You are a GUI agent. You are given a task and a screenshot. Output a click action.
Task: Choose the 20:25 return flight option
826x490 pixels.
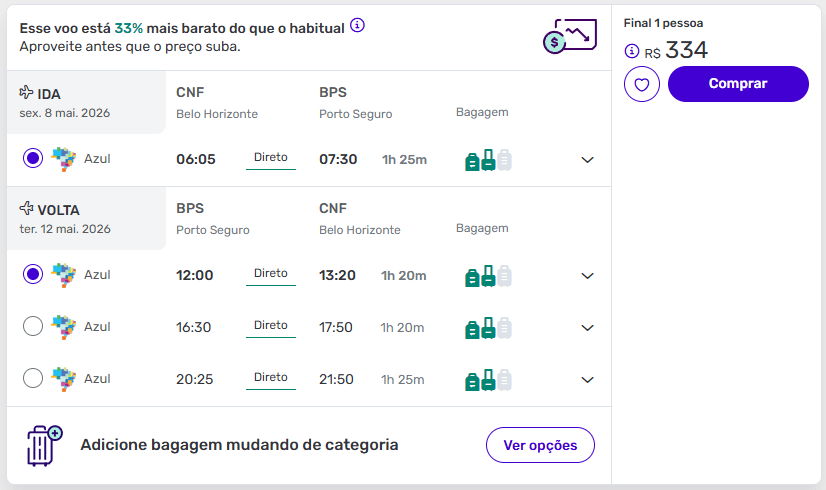(33, 378)
